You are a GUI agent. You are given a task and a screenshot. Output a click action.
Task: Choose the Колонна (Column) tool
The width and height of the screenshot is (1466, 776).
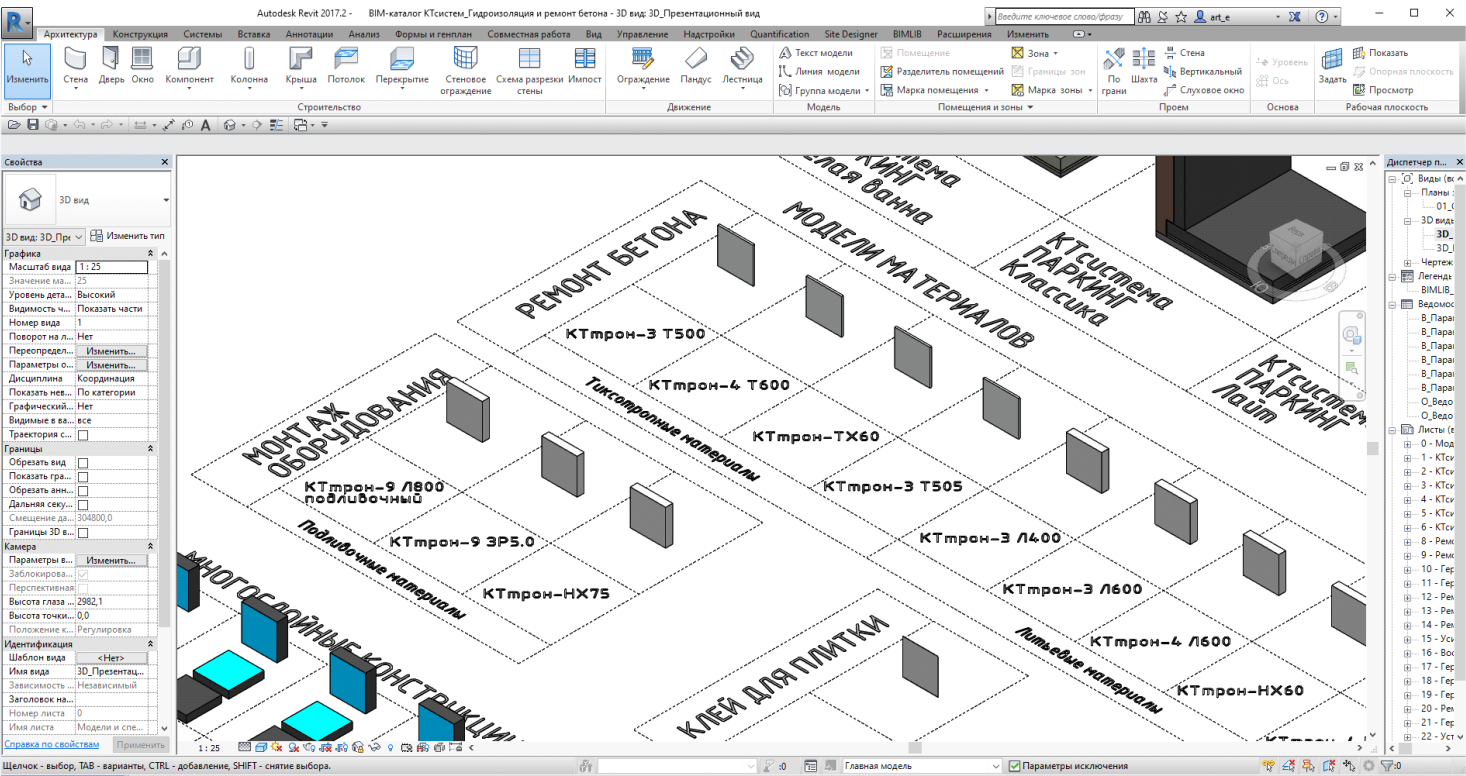(249, 66)
